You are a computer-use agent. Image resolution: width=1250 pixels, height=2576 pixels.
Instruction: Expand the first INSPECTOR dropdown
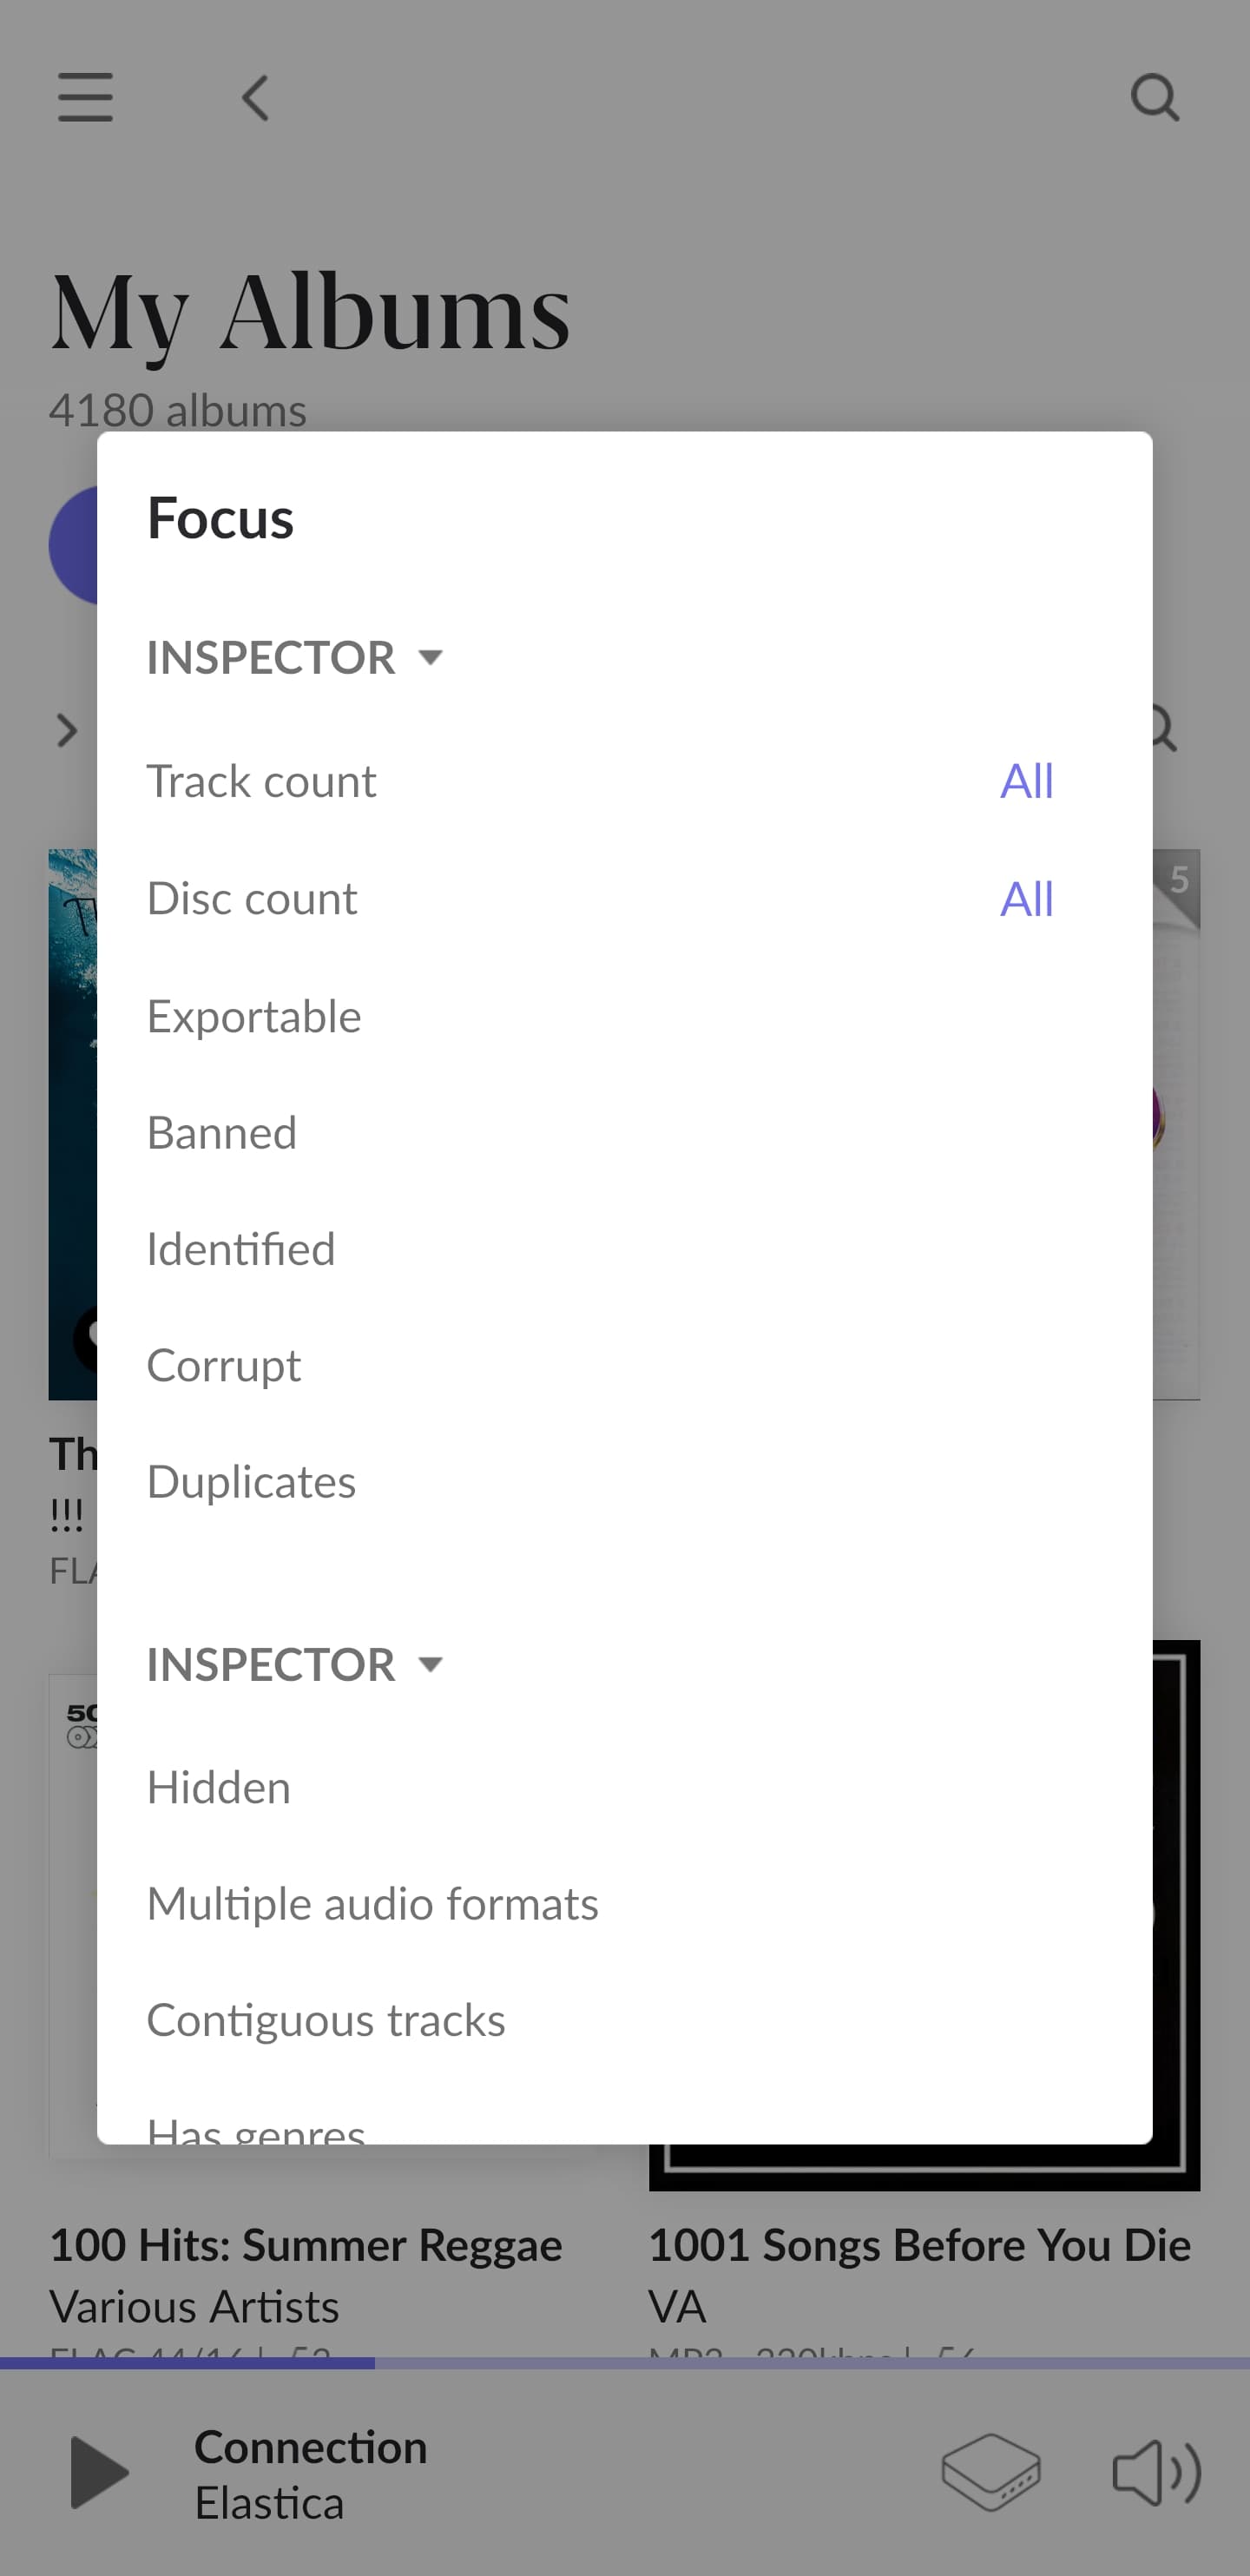point(294,657)
